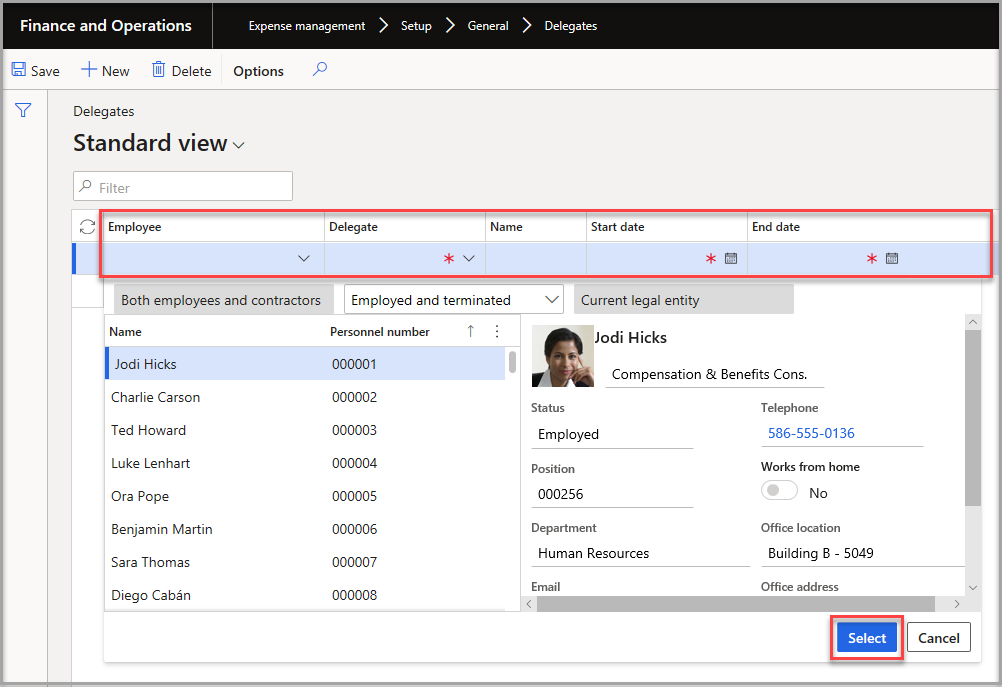Navigate to Setup in the breadcrumb
This screenshot has height=687, width=1002.
[x=416, y=25]
